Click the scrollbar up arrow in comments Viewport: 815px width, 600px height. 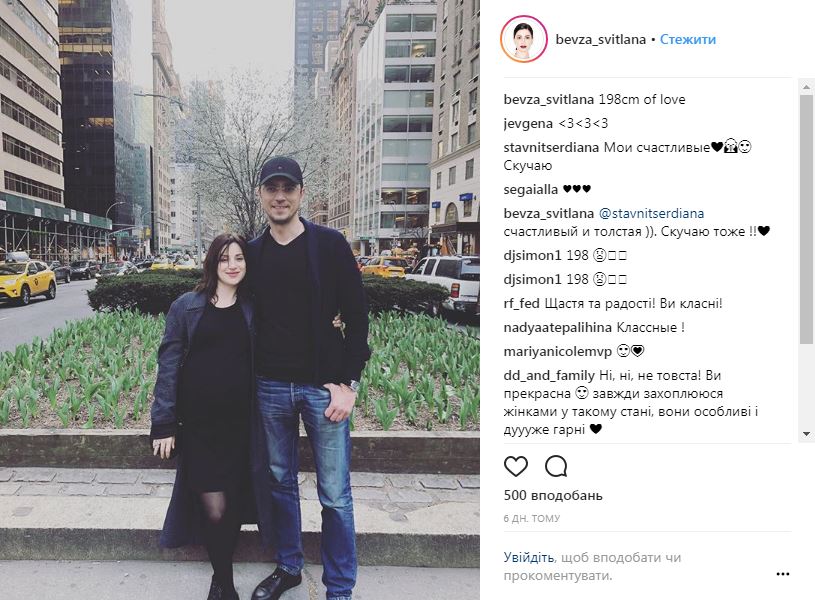tap(806, 87)
